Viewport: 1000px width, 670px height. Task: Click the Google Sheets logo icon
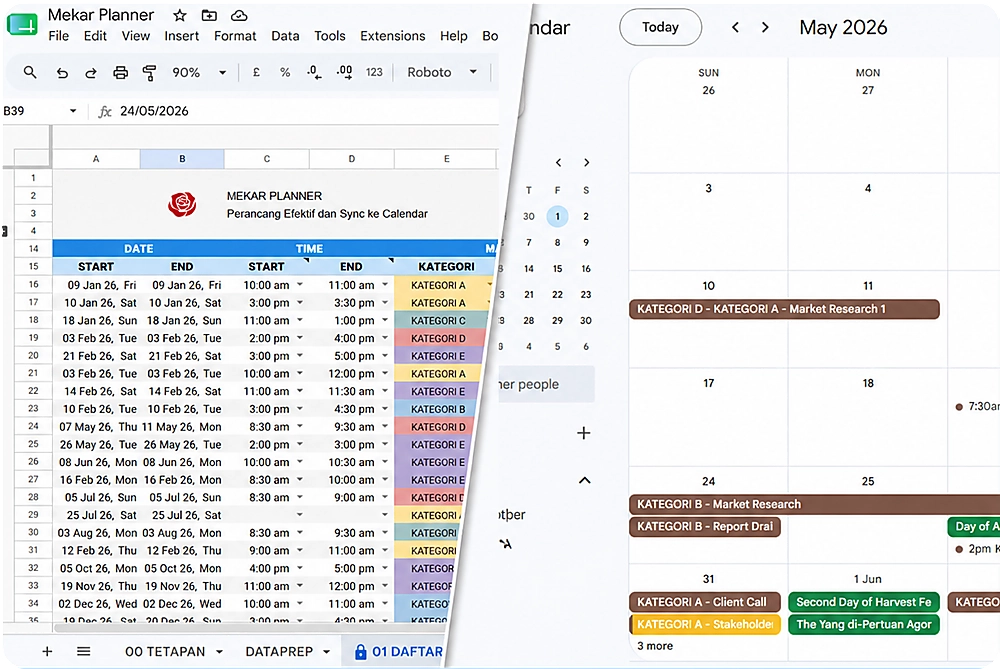[22, 24]
